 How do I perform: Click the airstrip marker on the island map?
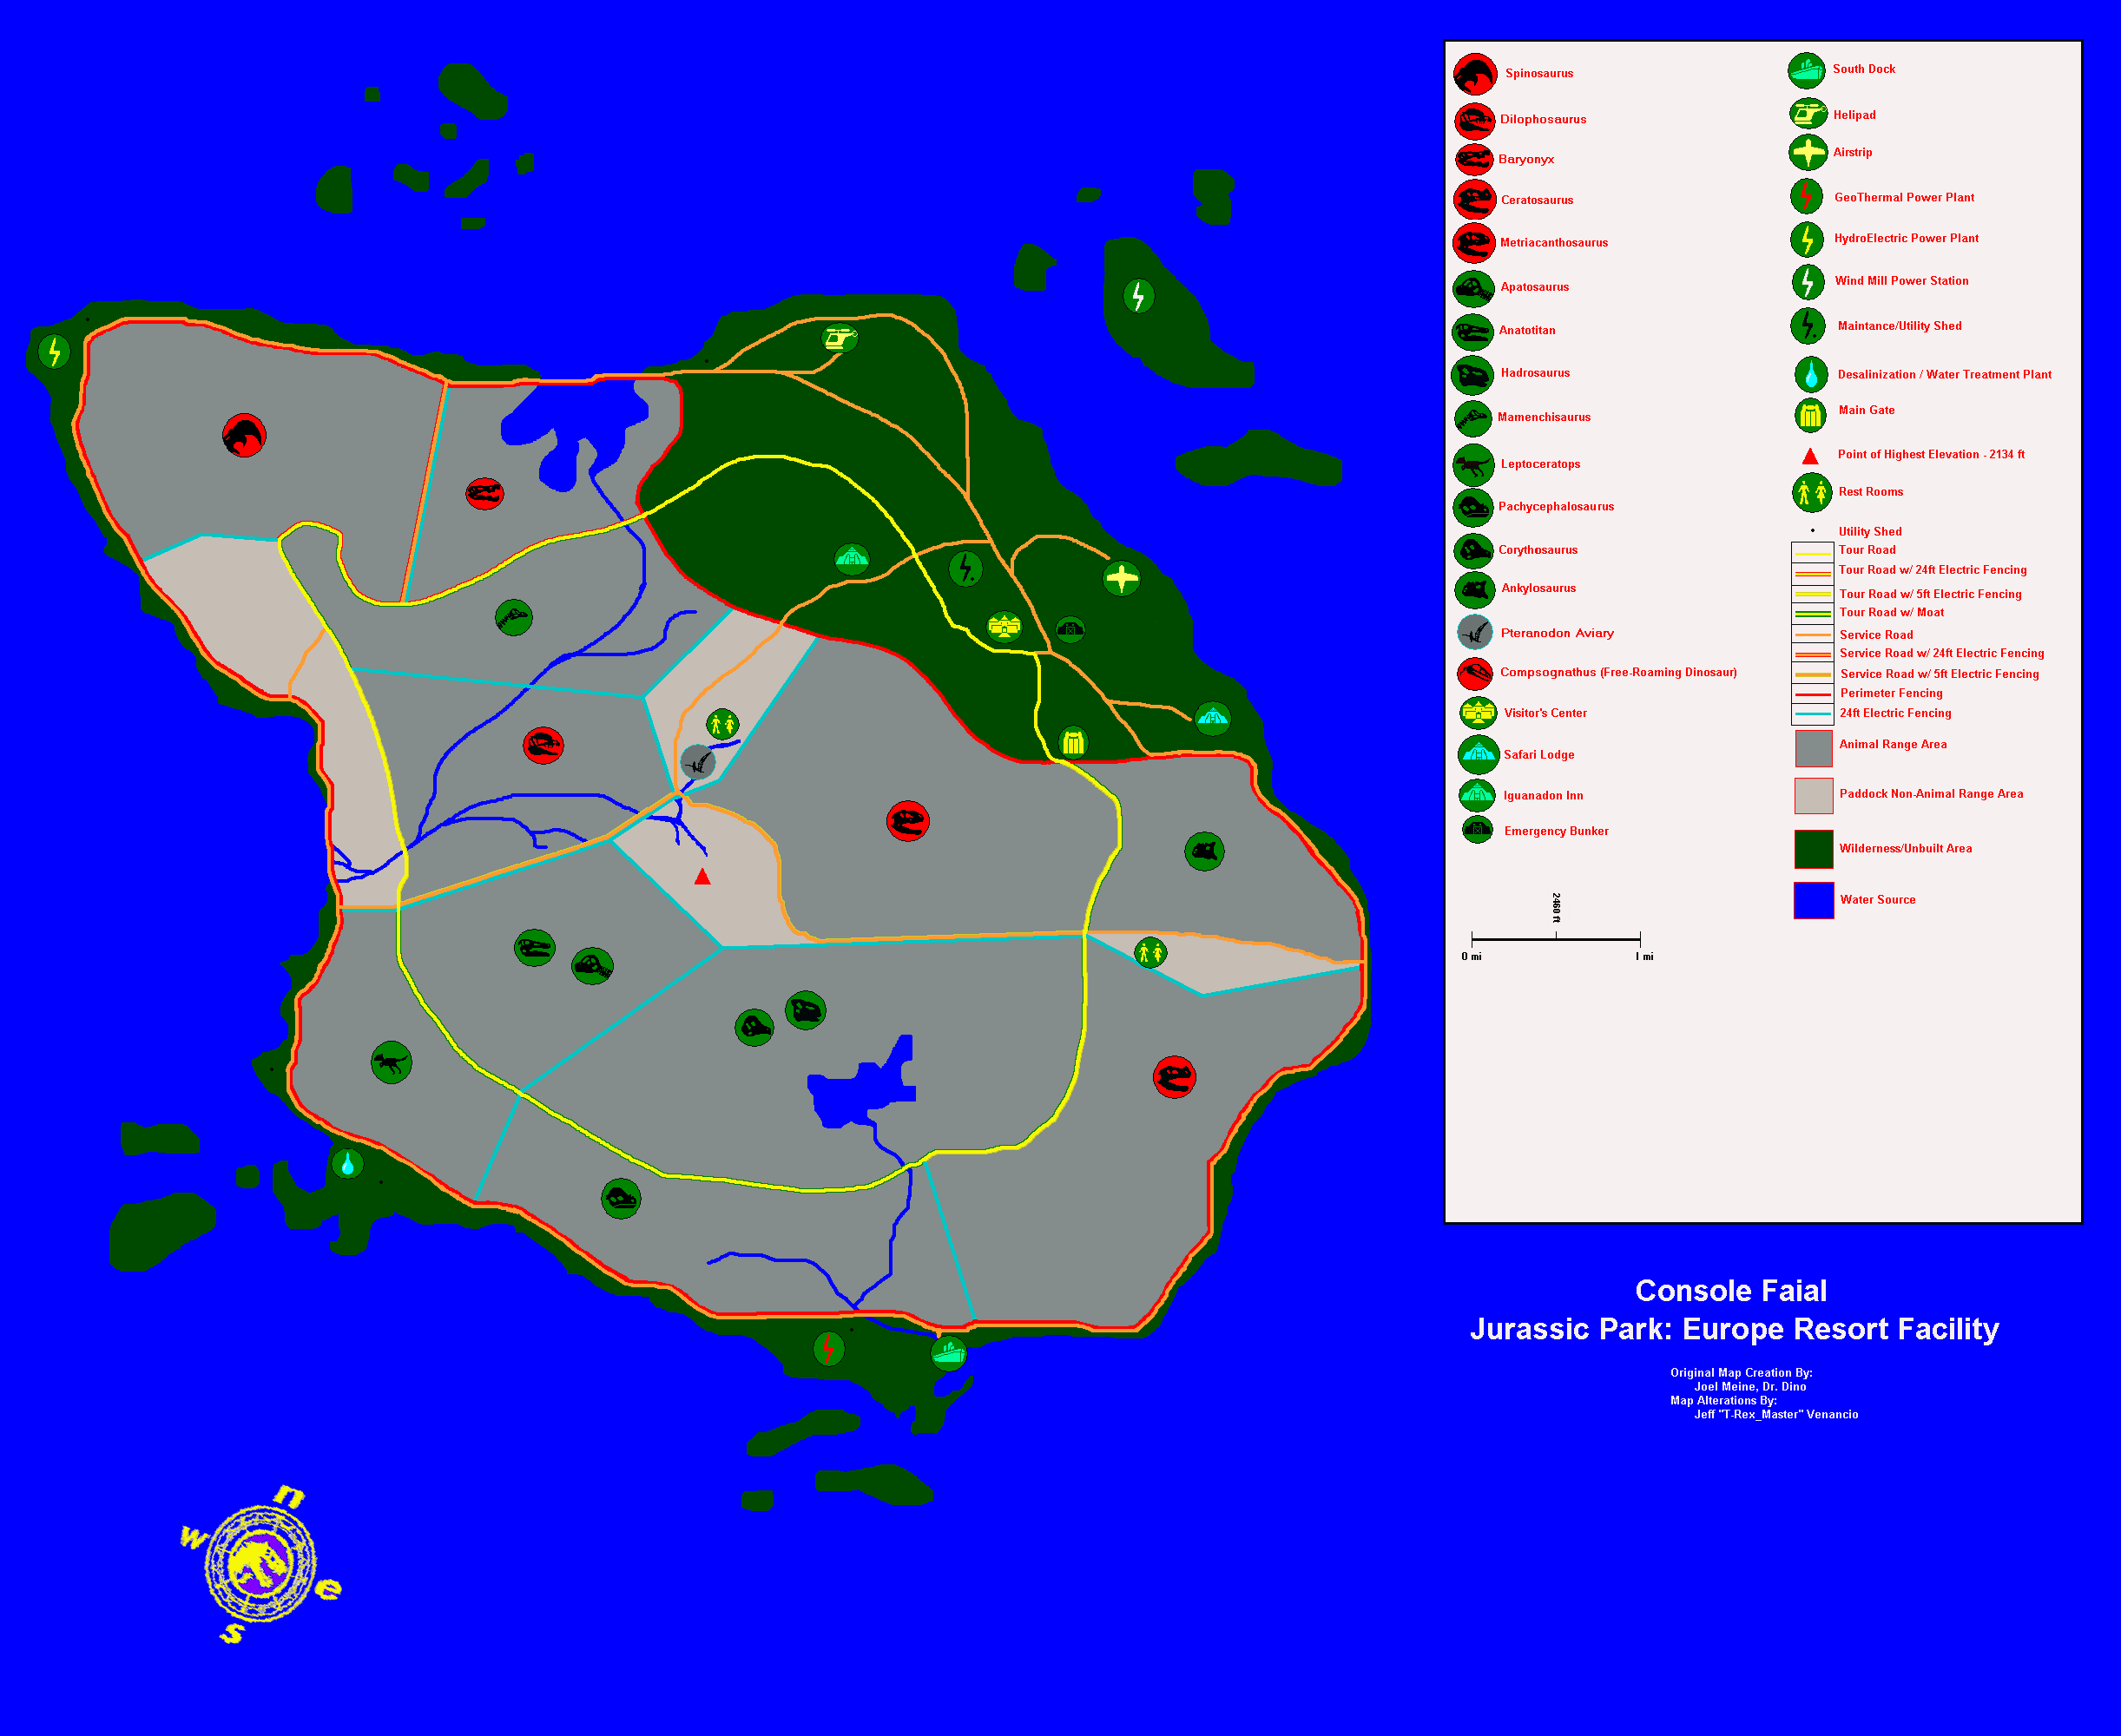(1122, 578)
